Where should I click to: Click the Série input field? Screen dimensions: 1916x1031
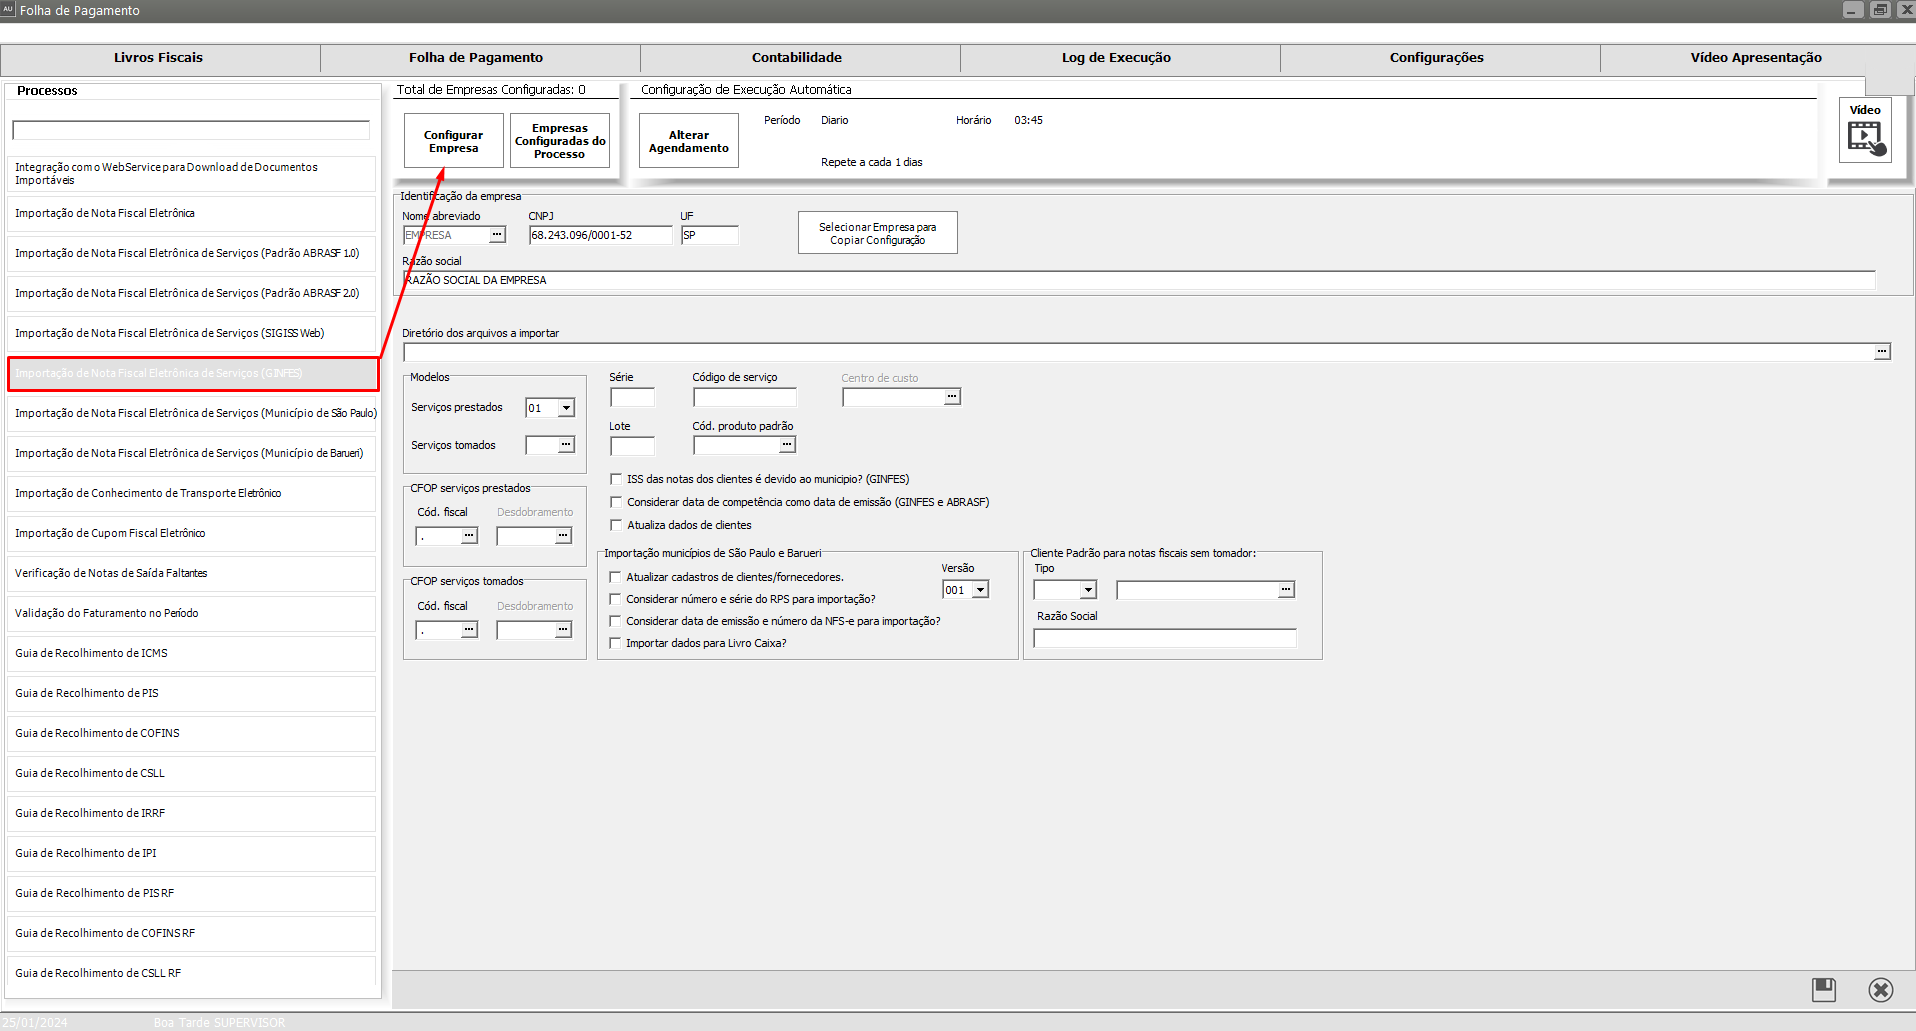(632, 397)
